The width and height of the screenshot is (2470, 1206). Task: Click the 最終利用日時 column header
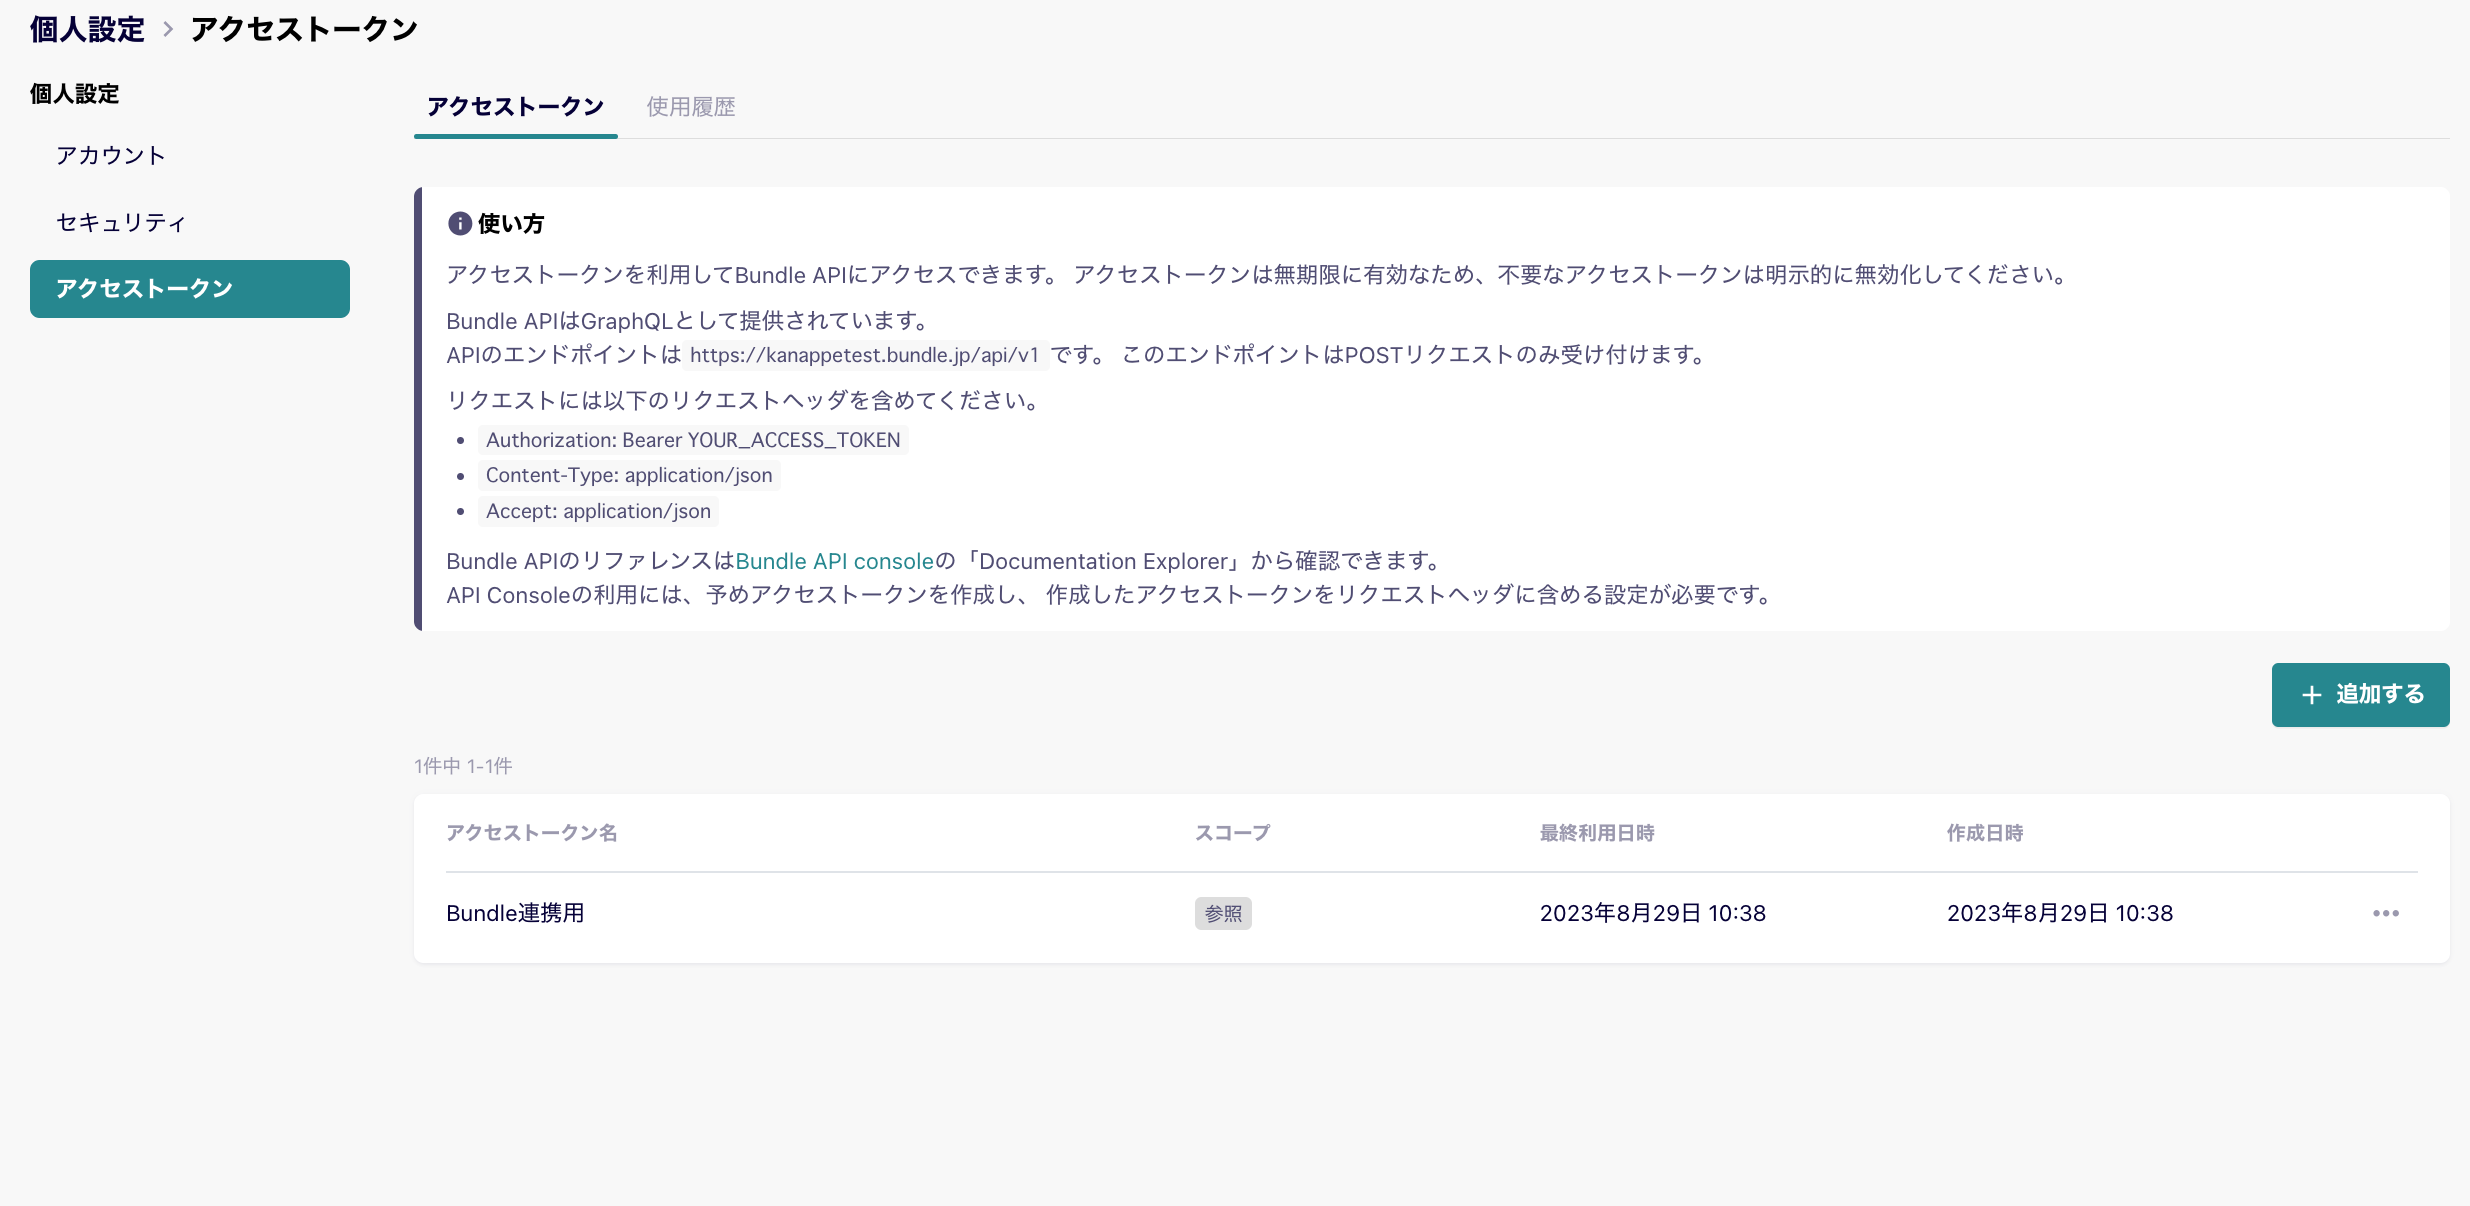[1596, 833]
